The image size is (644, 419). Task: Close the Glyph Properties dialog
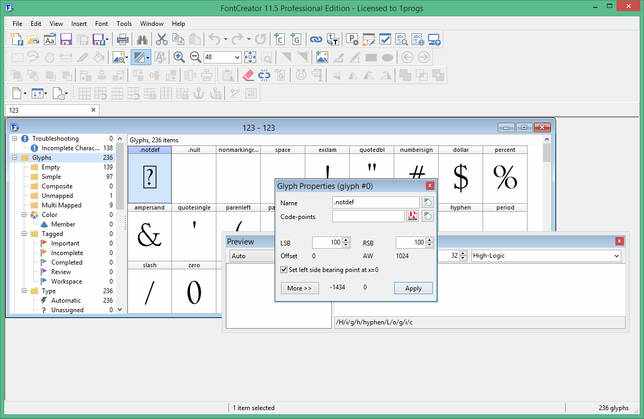tap(430, 186)
